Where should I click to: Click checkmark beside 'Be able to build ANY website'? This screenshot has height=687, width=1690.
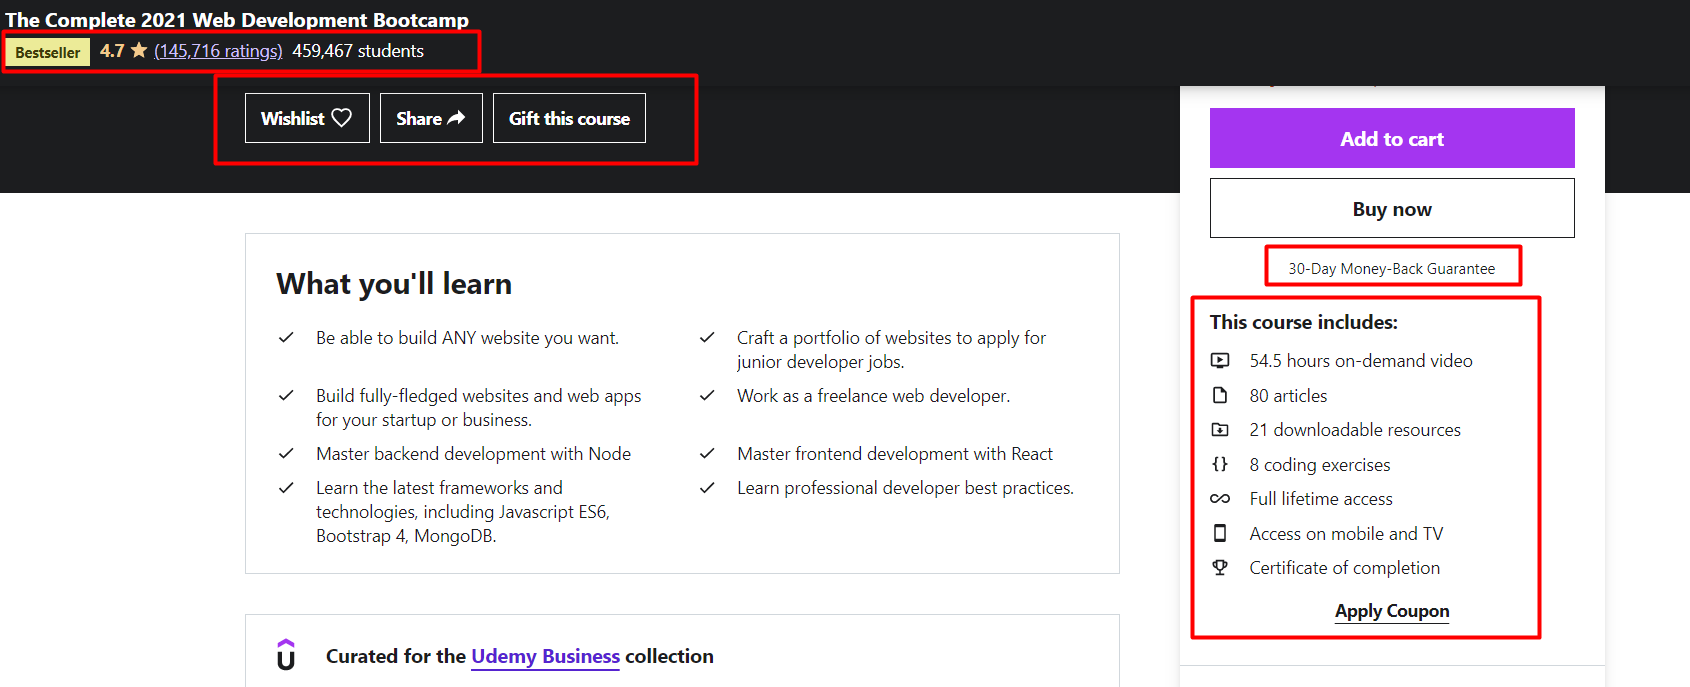coord(286,338)
